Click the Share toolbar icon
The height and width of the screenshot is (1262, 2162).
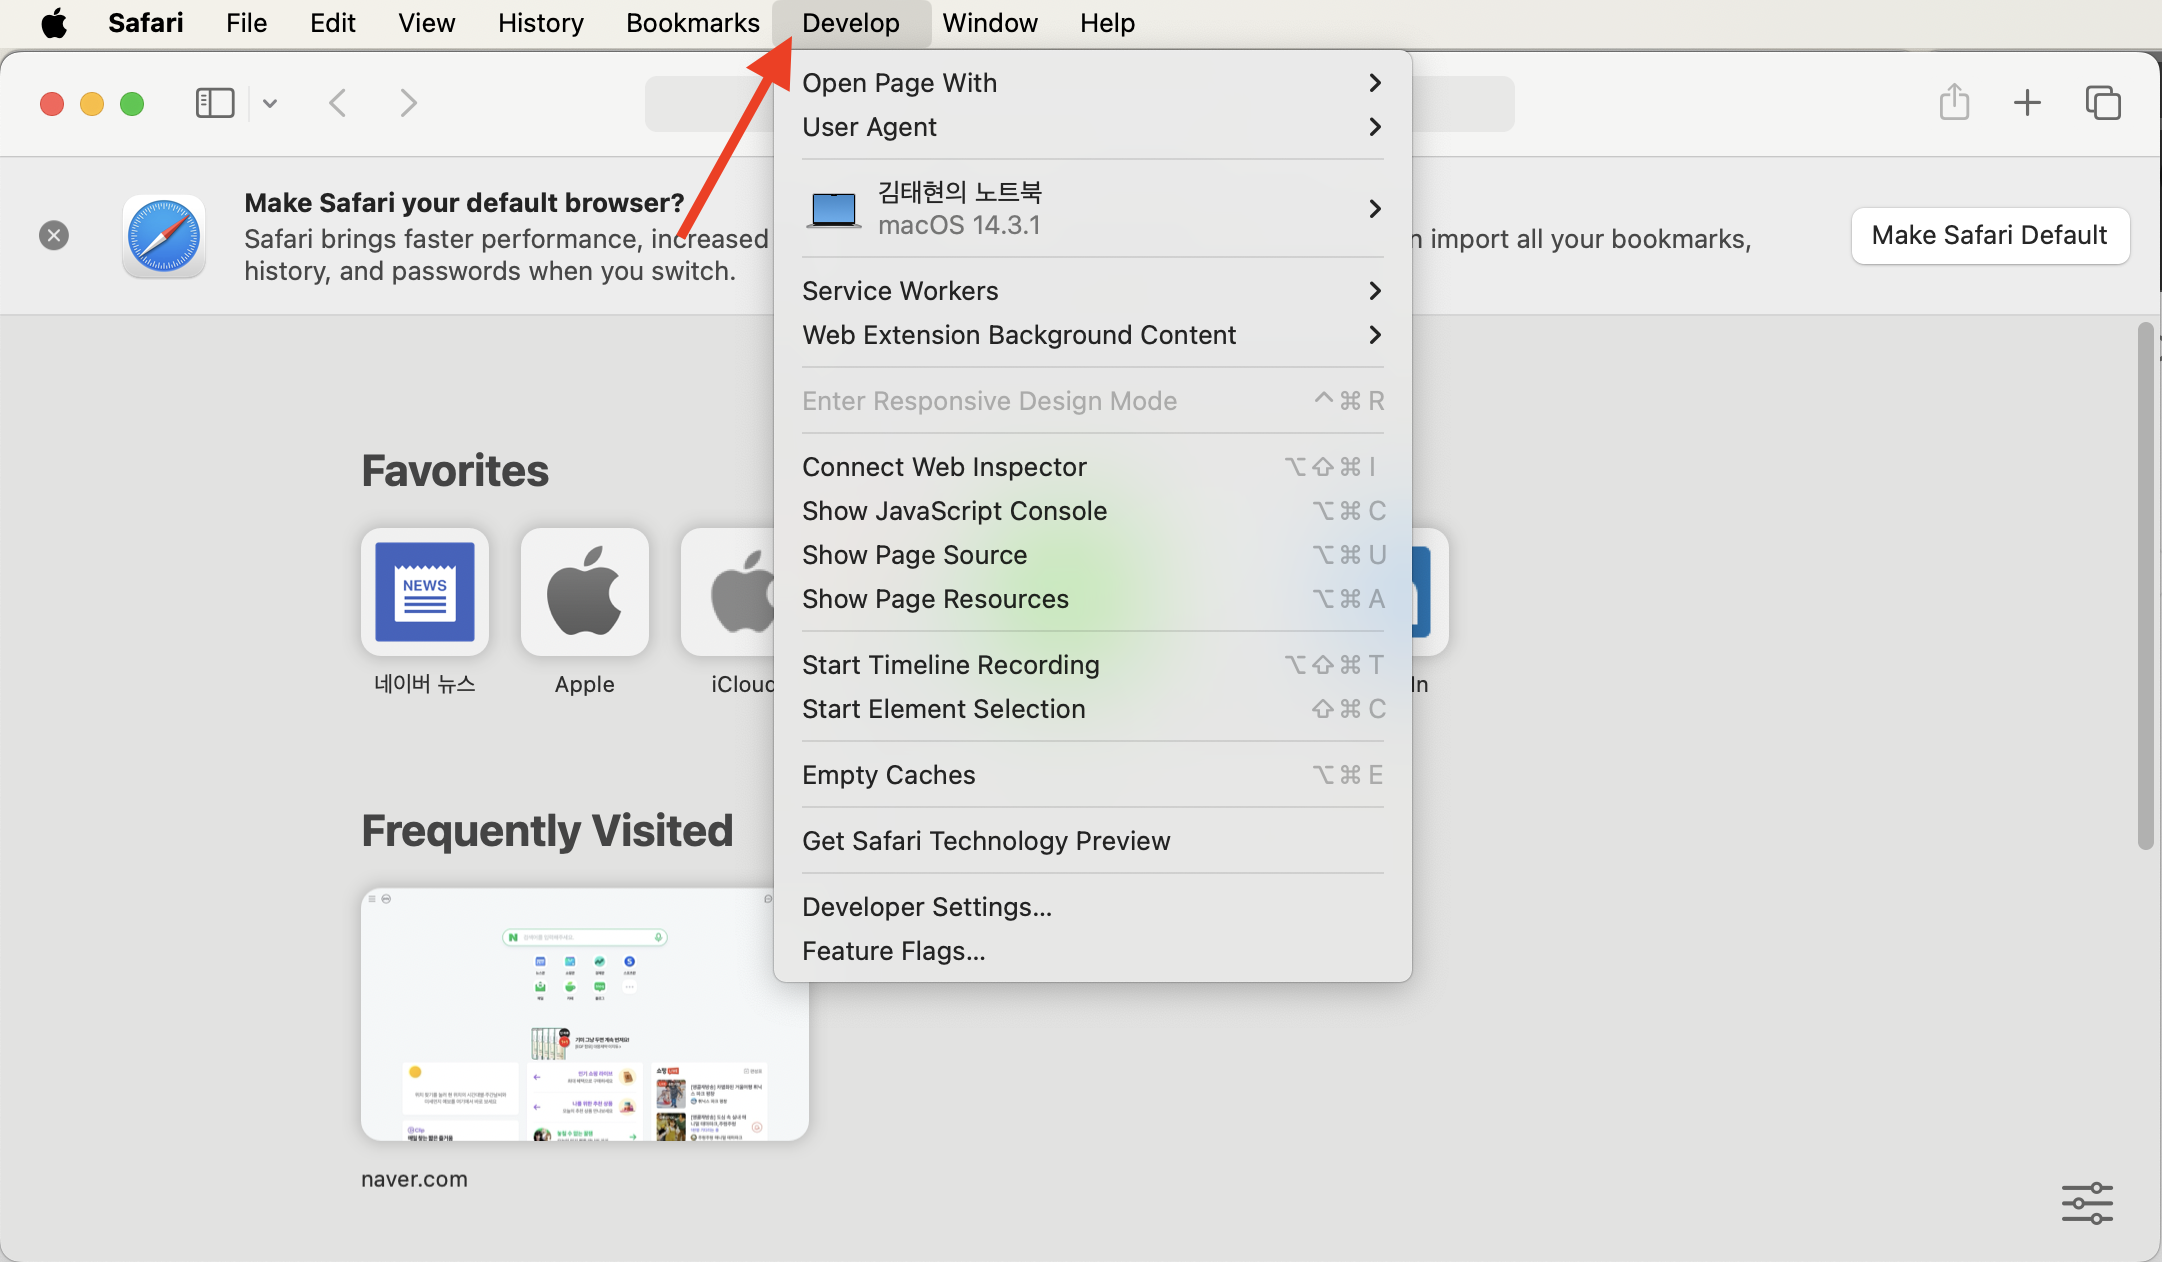(x=1954, y=102)
